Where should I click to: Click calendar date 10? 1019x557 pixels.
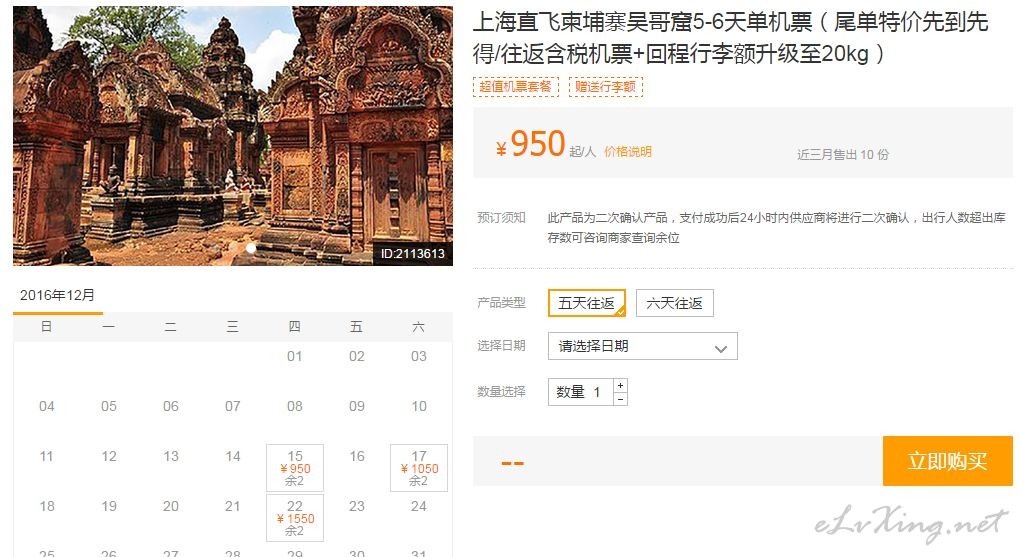coord(419,406)
